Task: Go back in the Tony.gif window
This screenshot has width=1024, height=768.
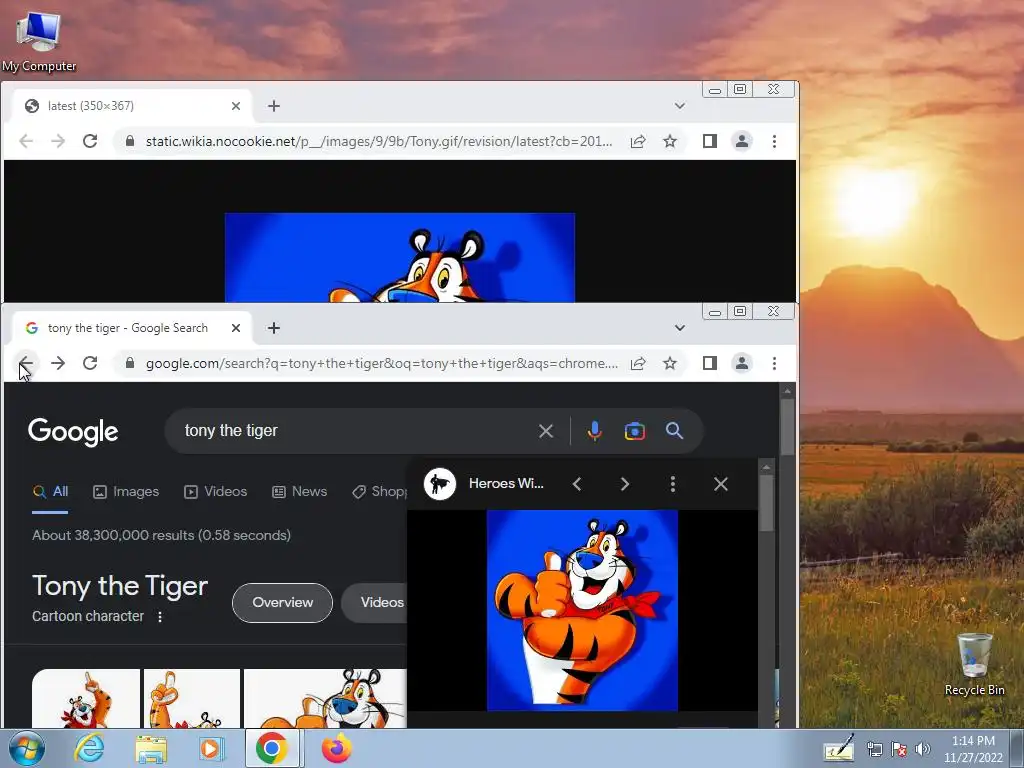Action: tap(26, 141)
